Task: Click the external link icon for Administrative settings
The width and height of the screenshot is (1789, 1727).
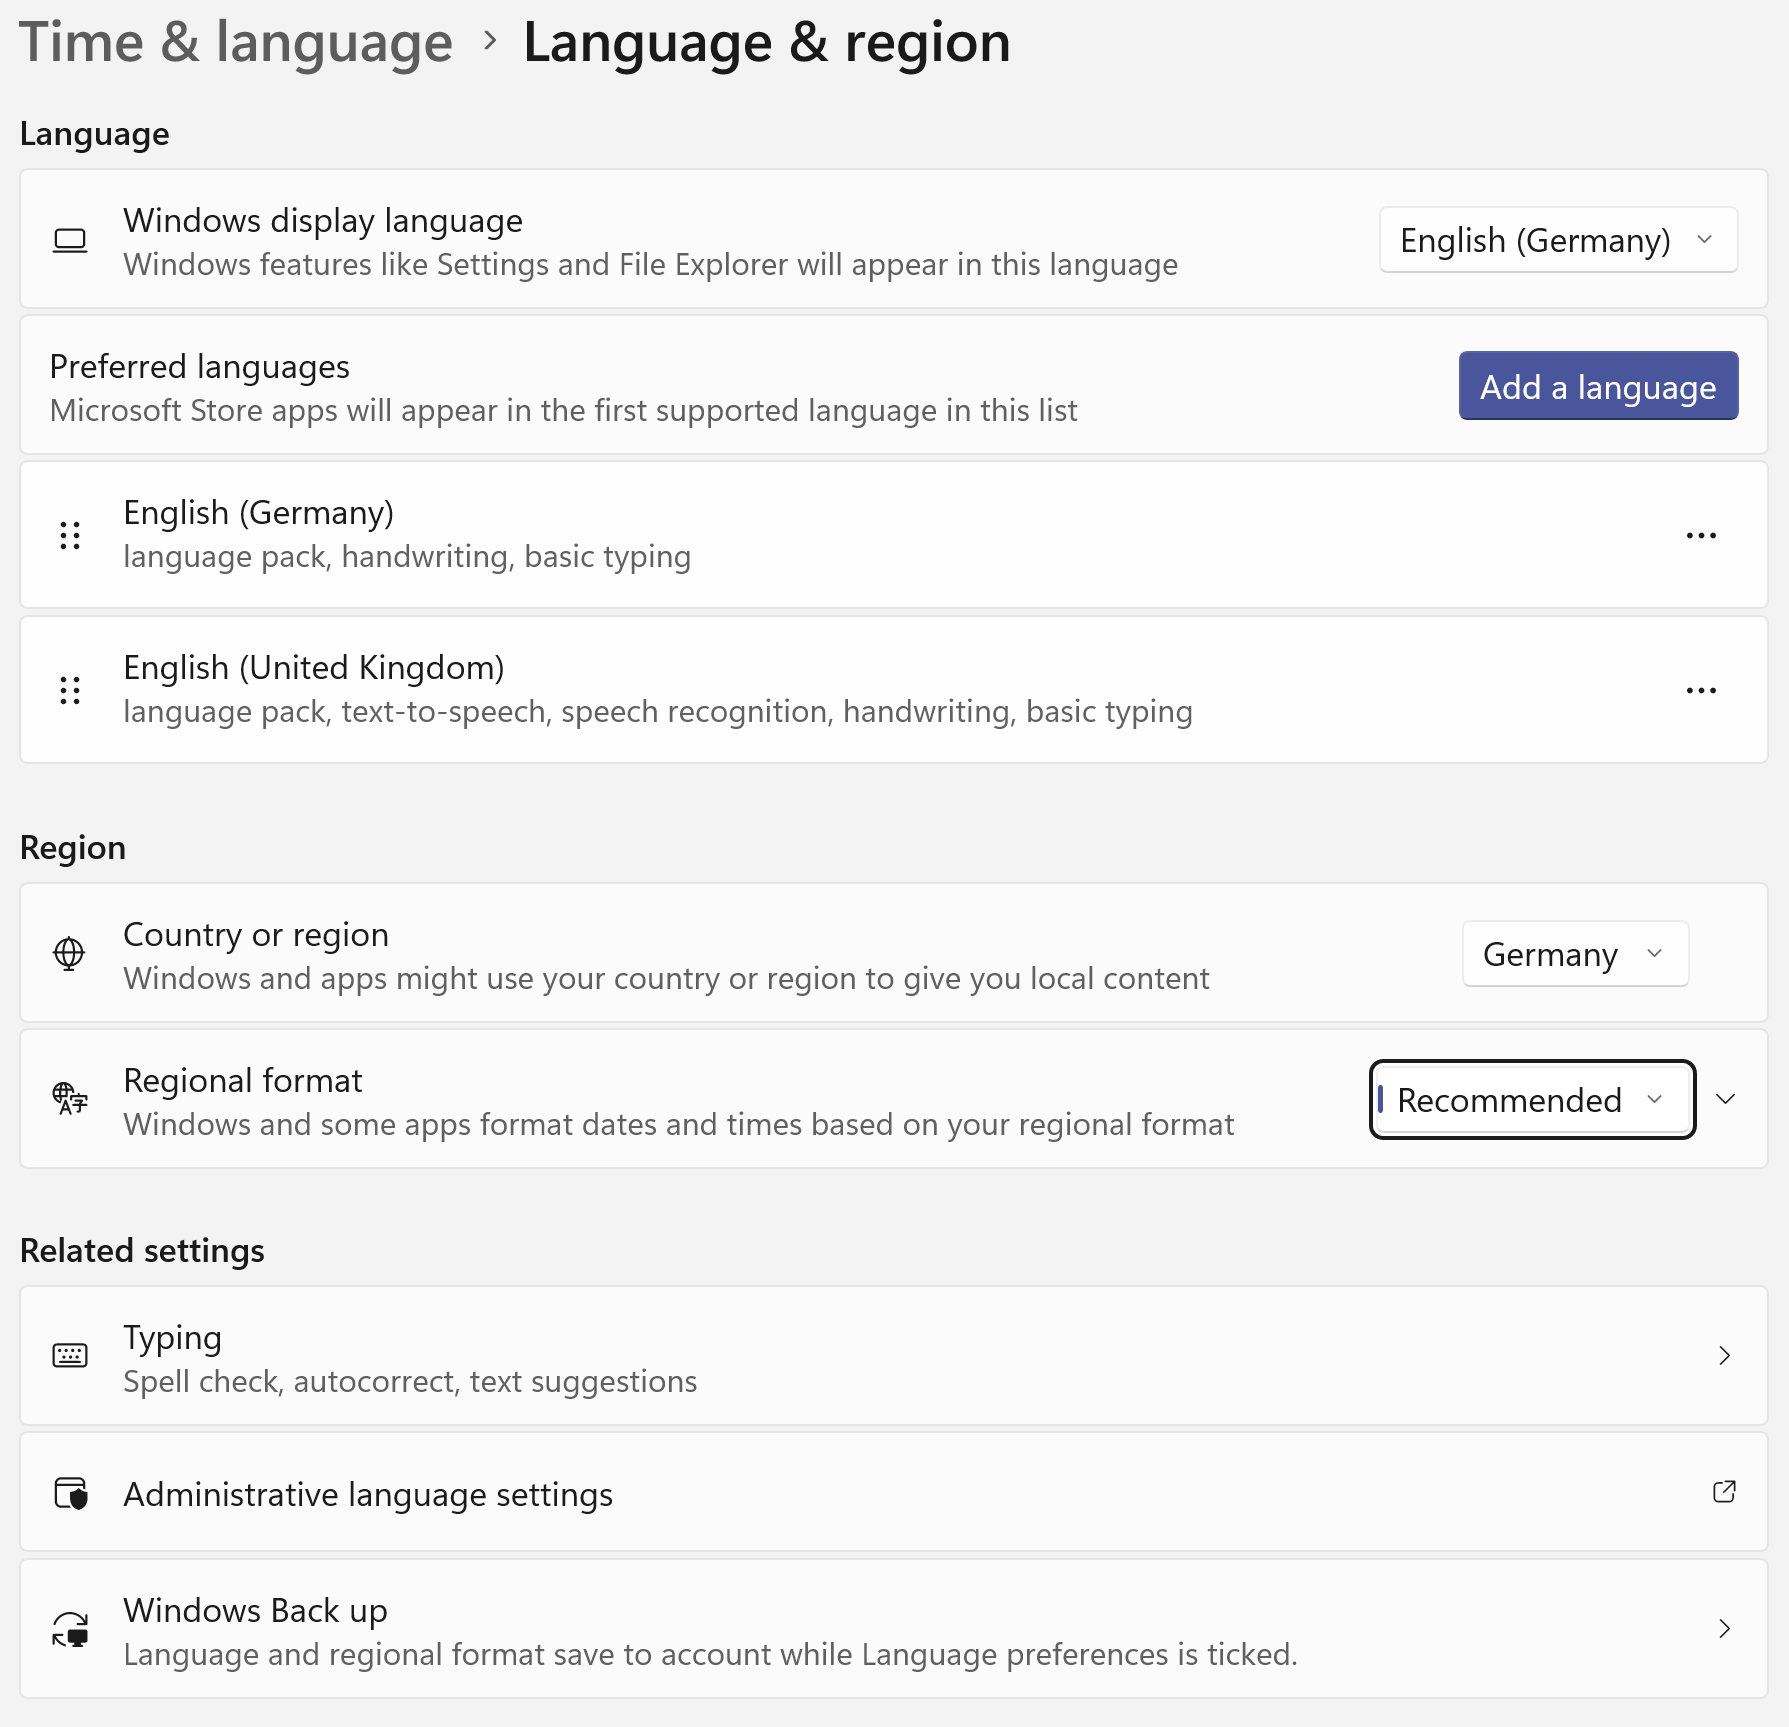Action: [1724, 1492]
